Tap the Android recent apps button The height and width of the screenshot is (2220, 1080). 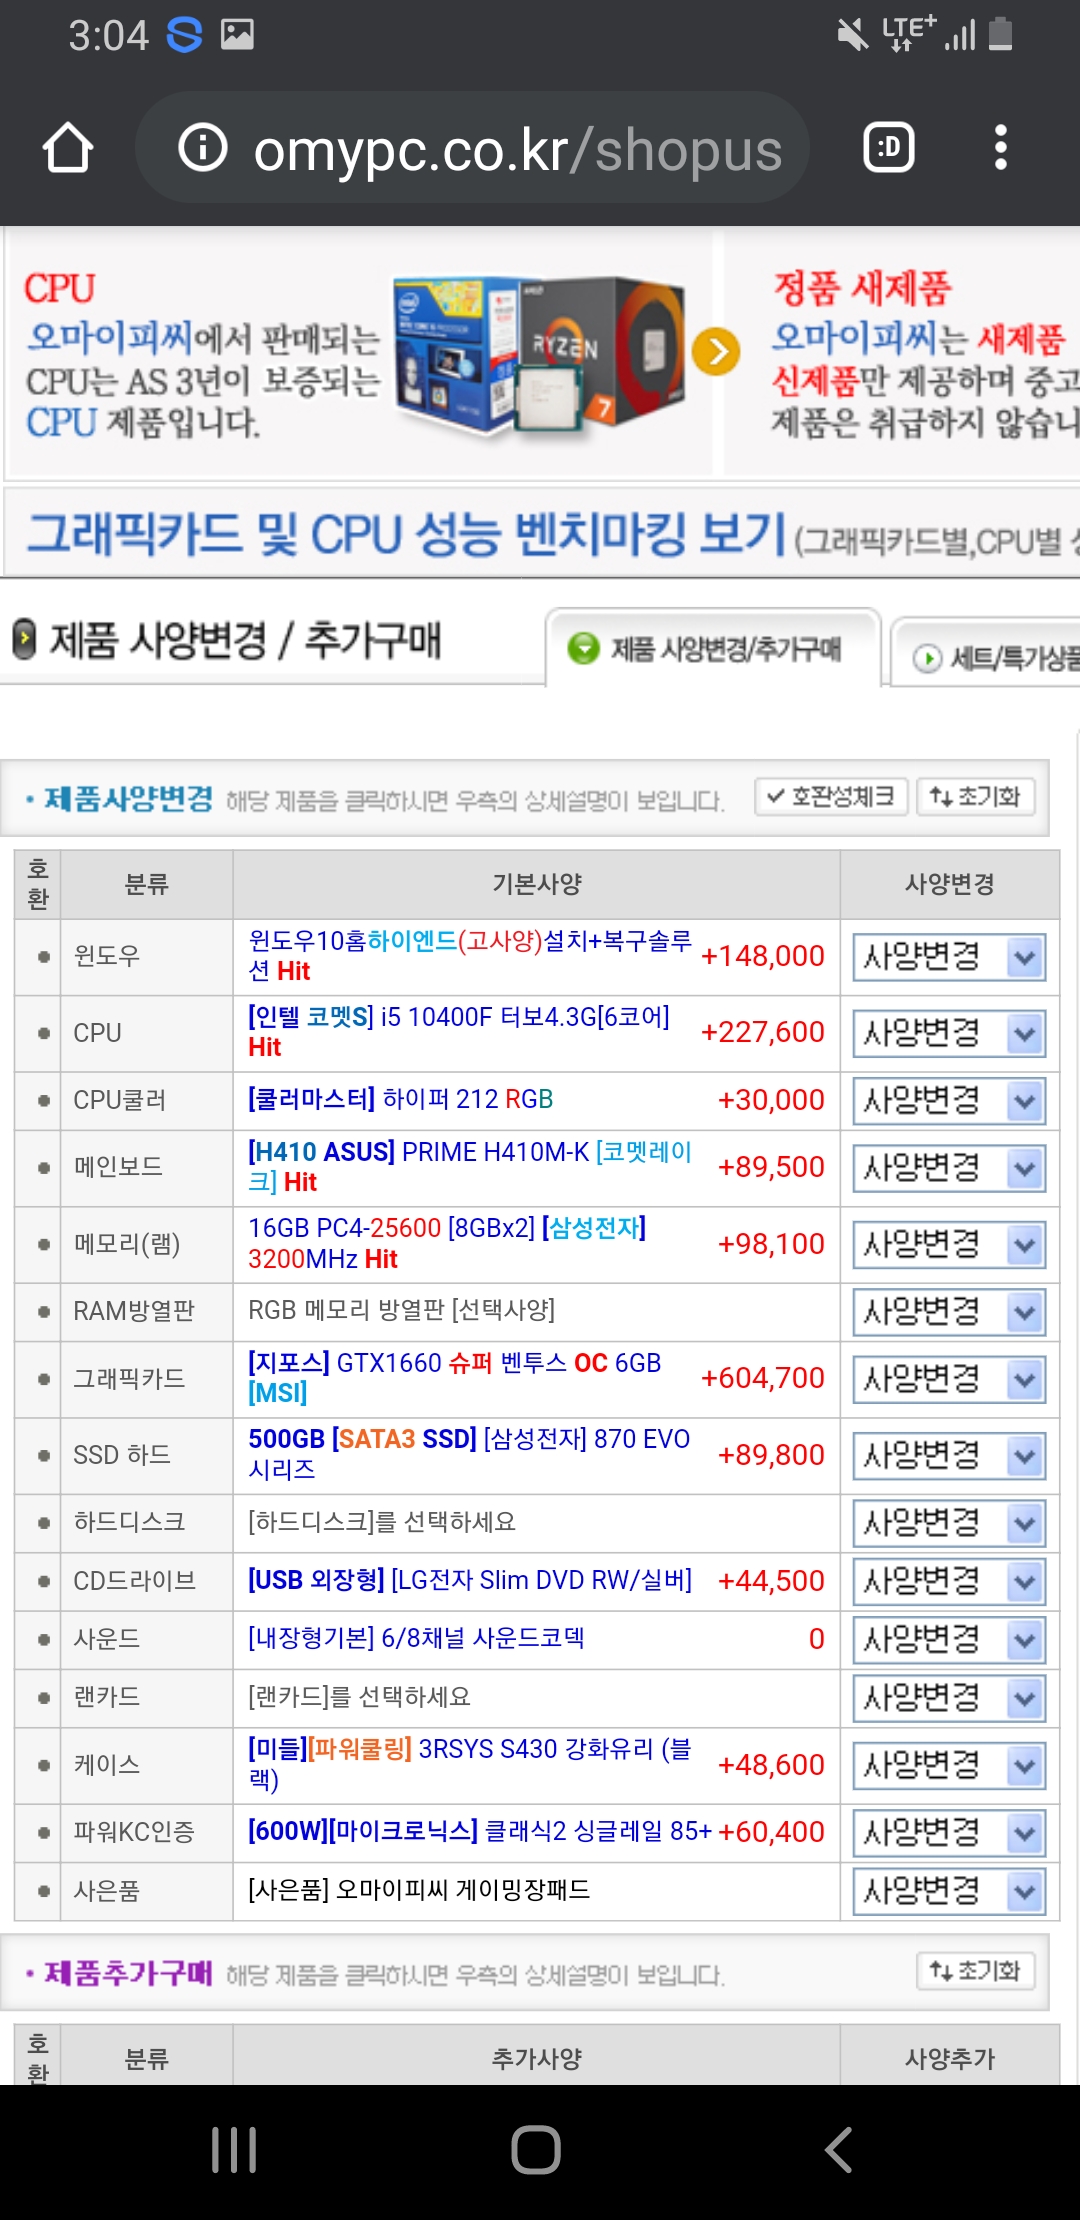click(235, 2150)
